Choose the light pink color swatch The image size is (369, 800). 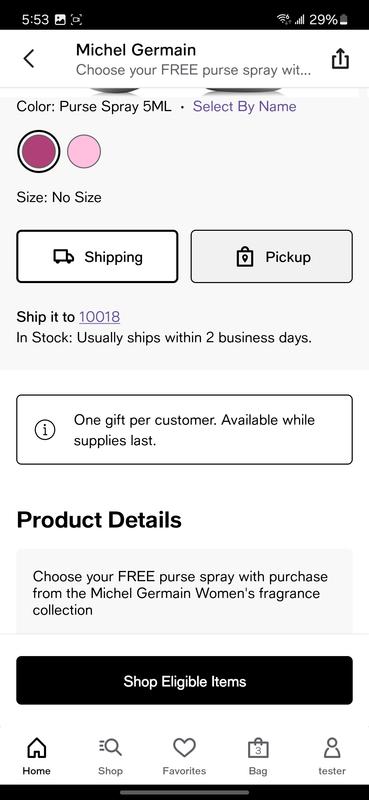click(84, 152)
